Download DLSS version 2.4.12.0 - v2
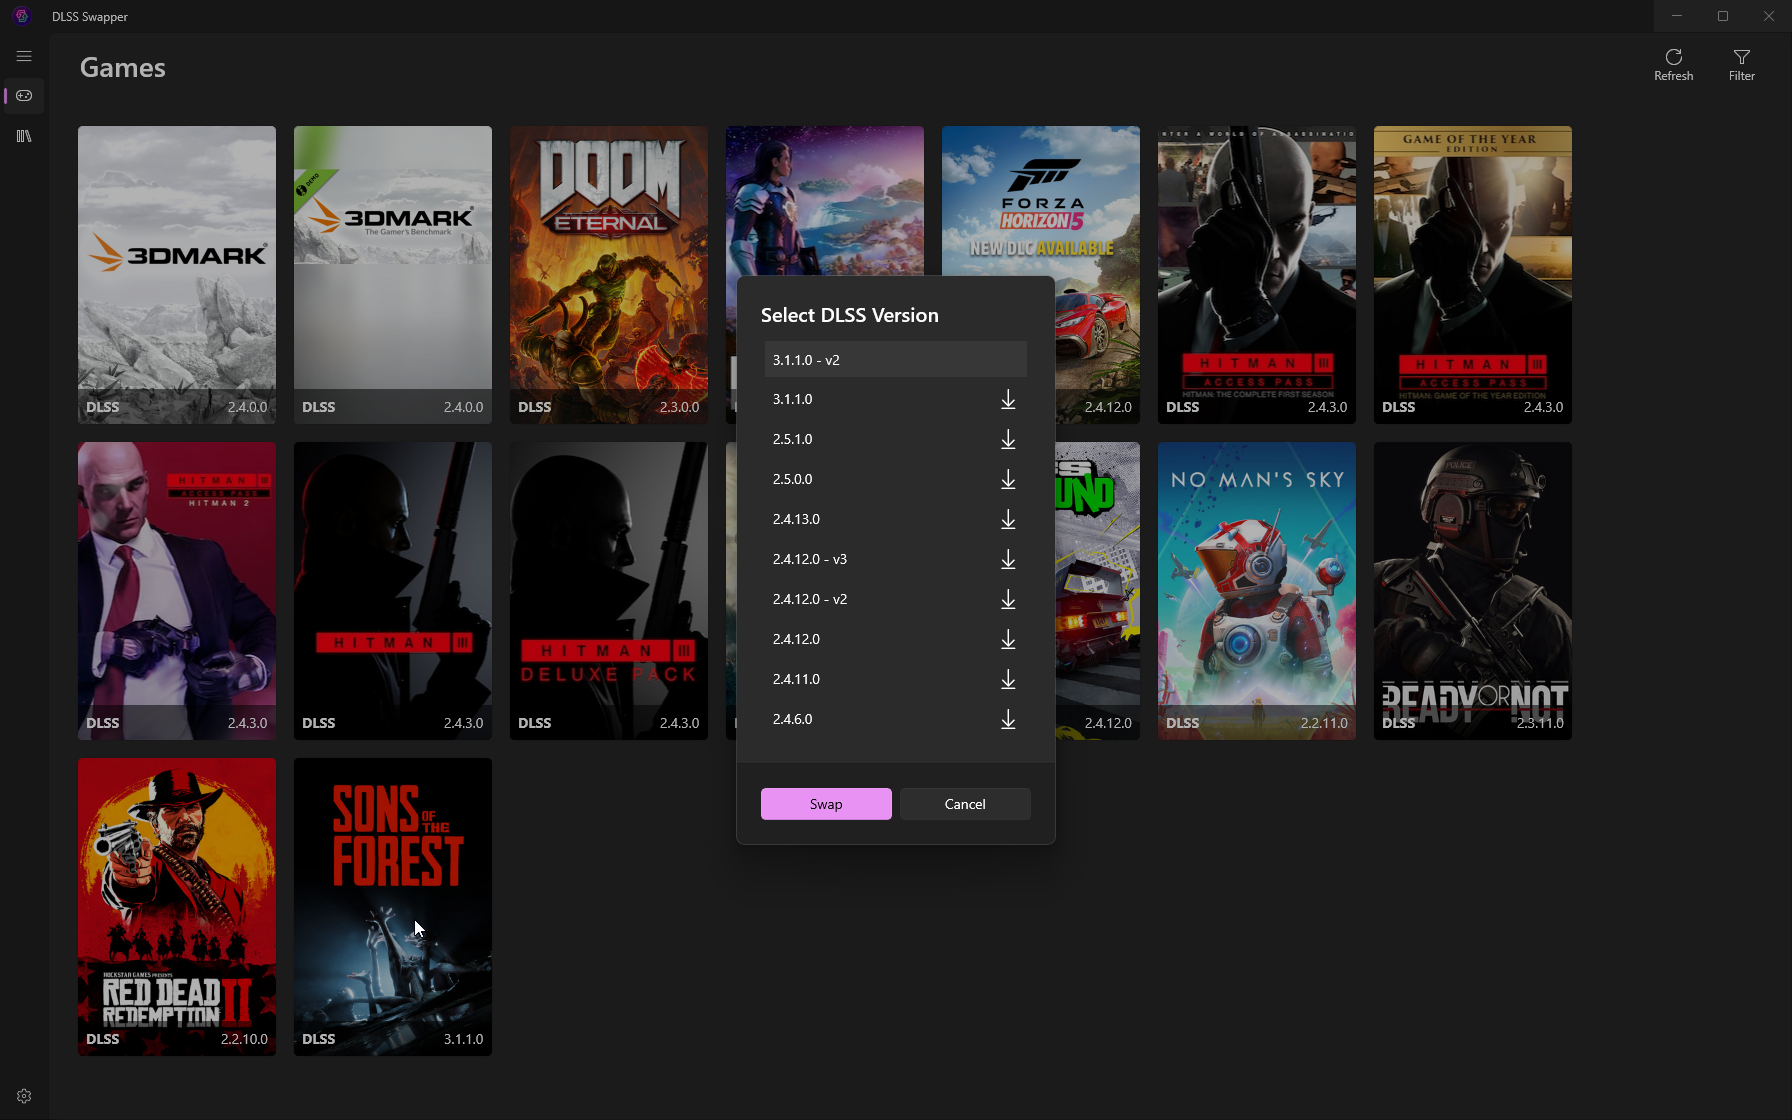The height and width of the screenshot is (1120, 1792). click(x=1008, y=600)
